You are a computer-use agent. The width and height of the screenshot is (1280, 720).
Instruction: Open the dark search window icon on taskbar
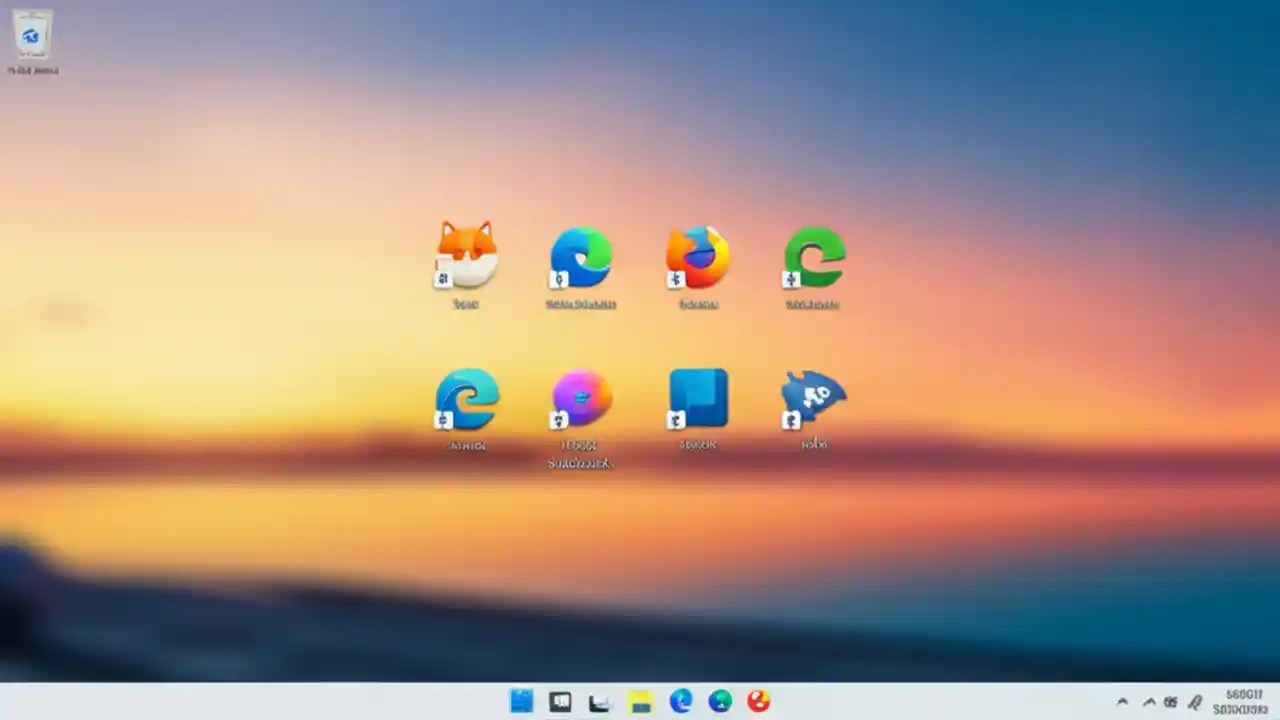click(x=560, y=701)
